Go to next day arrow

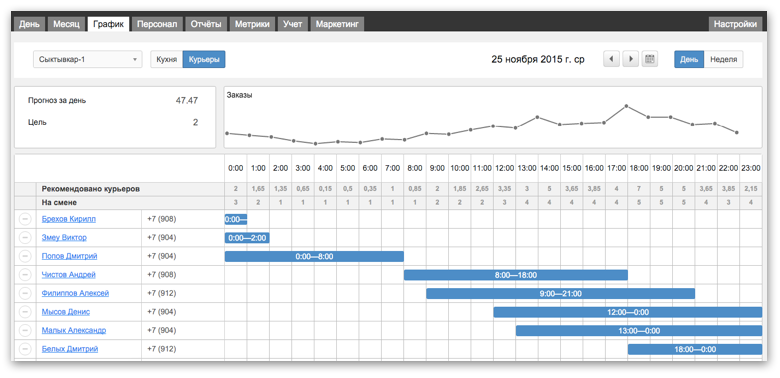630,59
